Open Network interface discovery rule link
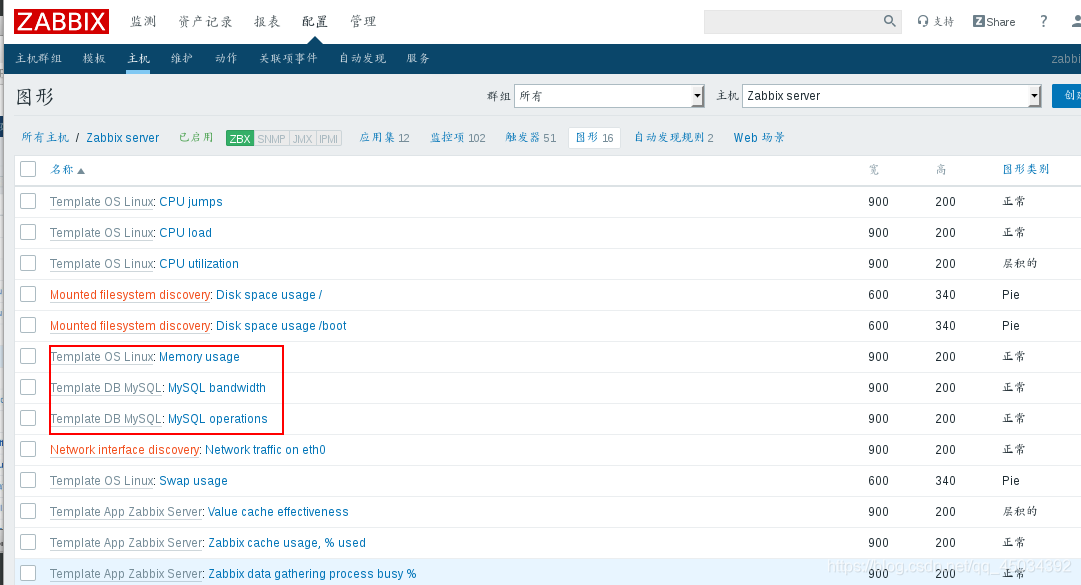This screenshot has height=585, width=1081. tap(124, 450)
